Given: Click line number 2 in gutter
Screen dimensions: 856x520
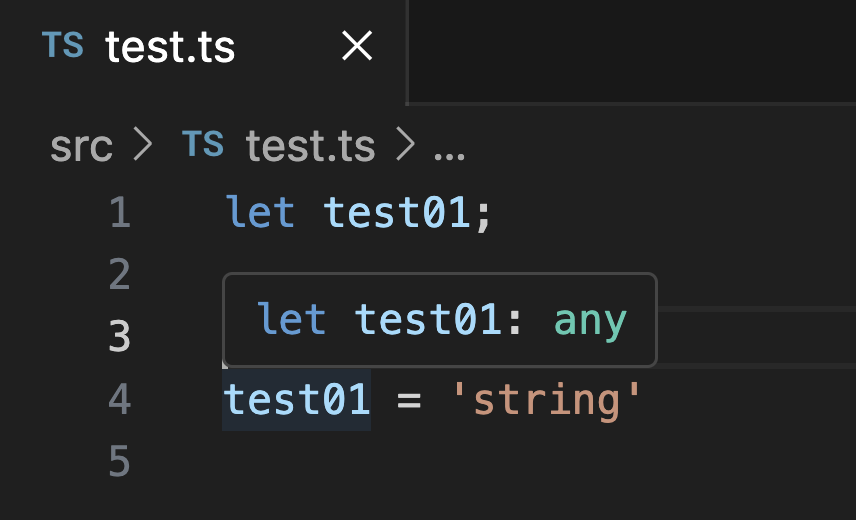Looking at the screenshot, I should [x=120, y=274].
